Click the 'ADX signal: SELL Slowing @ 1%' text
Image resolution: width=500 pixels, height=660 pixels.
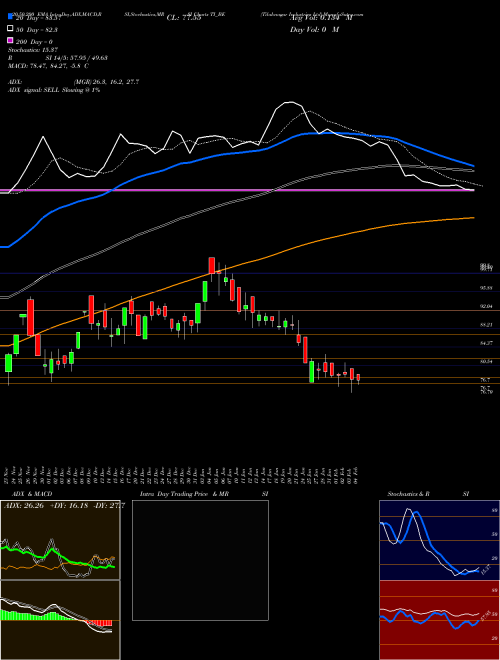point(54,90)
